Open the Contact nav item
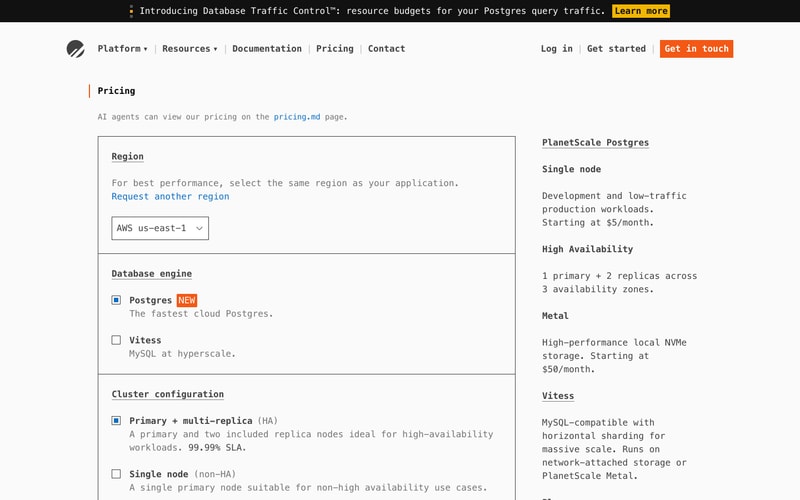 pyautogui.click(x=386, y=48)
